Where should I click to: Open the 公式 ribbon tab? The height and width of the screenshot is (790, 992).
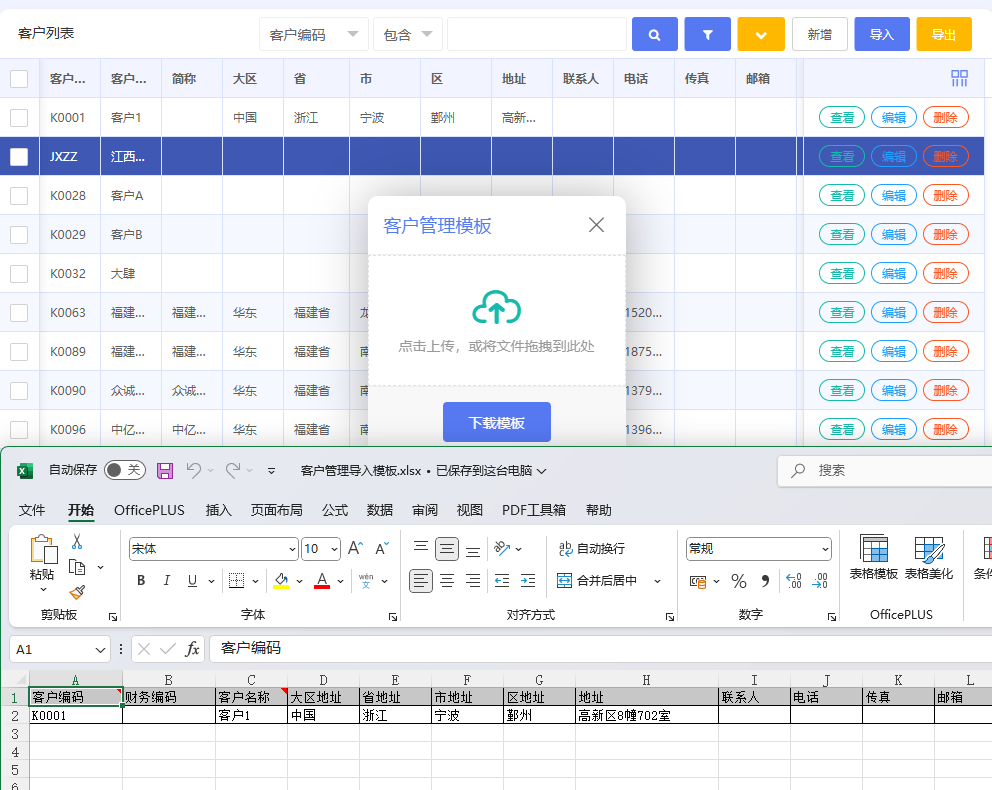pos(335,510)
